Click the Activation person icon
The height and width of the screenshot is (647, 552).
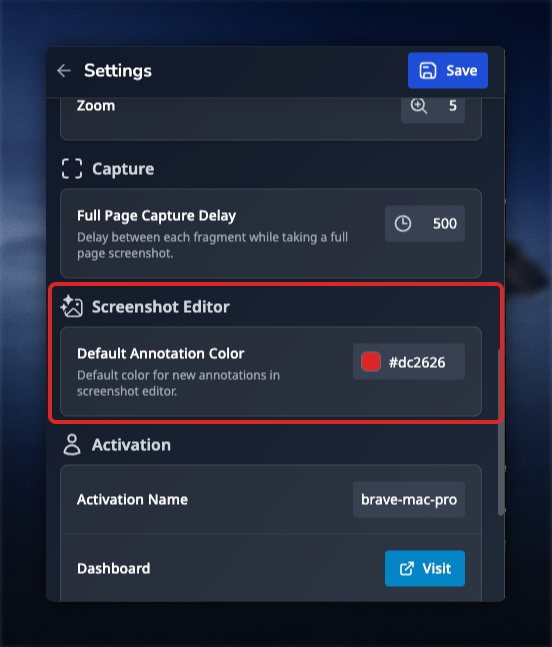point(72,444)
